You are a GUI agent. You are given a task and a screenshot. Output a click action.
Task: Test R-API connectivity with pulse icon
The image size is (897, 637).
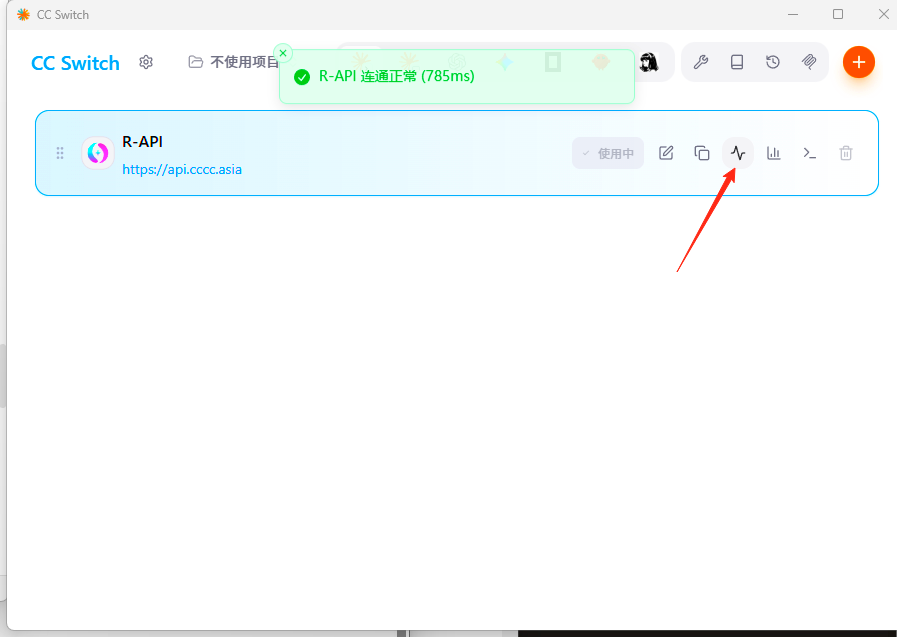[738, 153]
